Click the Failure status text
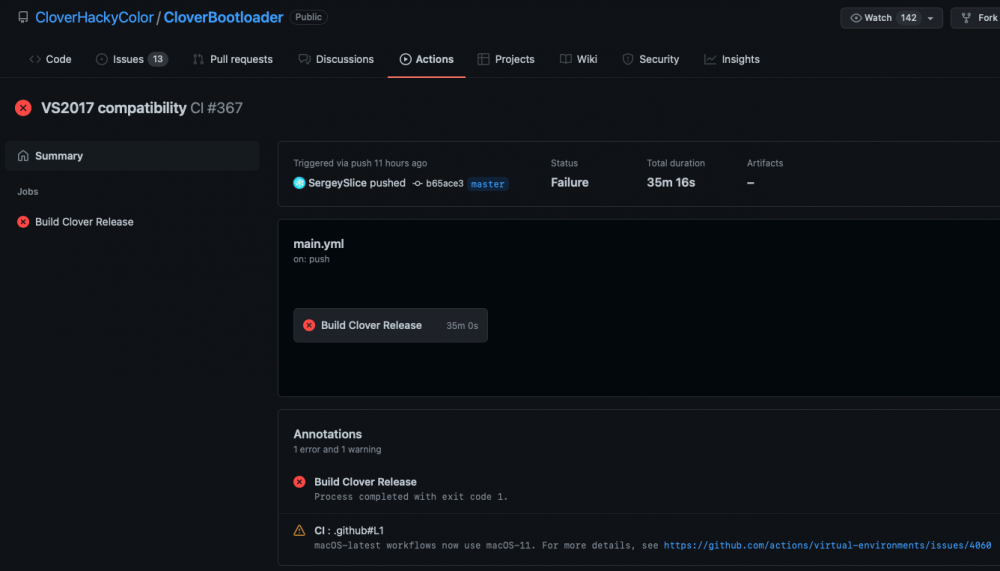The image size is (1000, 571). [x=570, y=182]
